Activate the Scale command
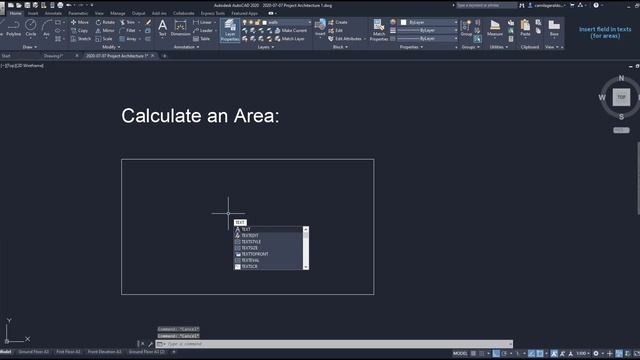The height and width of the screenshot is (360, 640). [x=104, y=39]
